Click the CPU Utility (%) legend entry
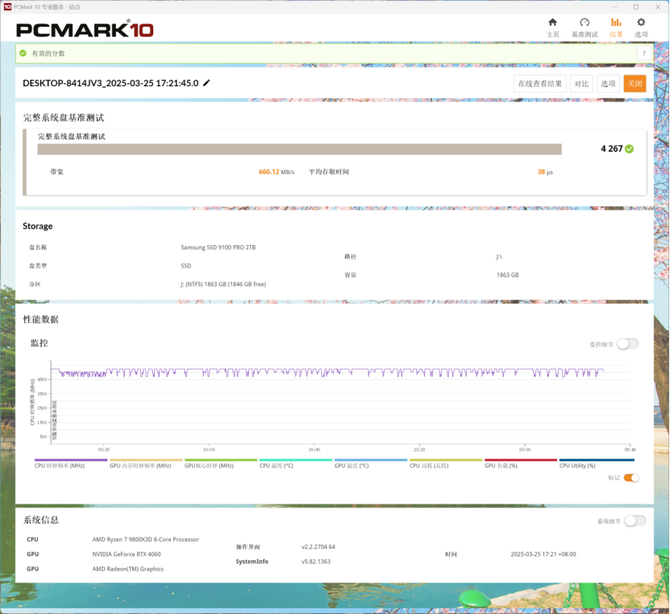The height and width of the screenshot is (614, 670). (578, 465)
